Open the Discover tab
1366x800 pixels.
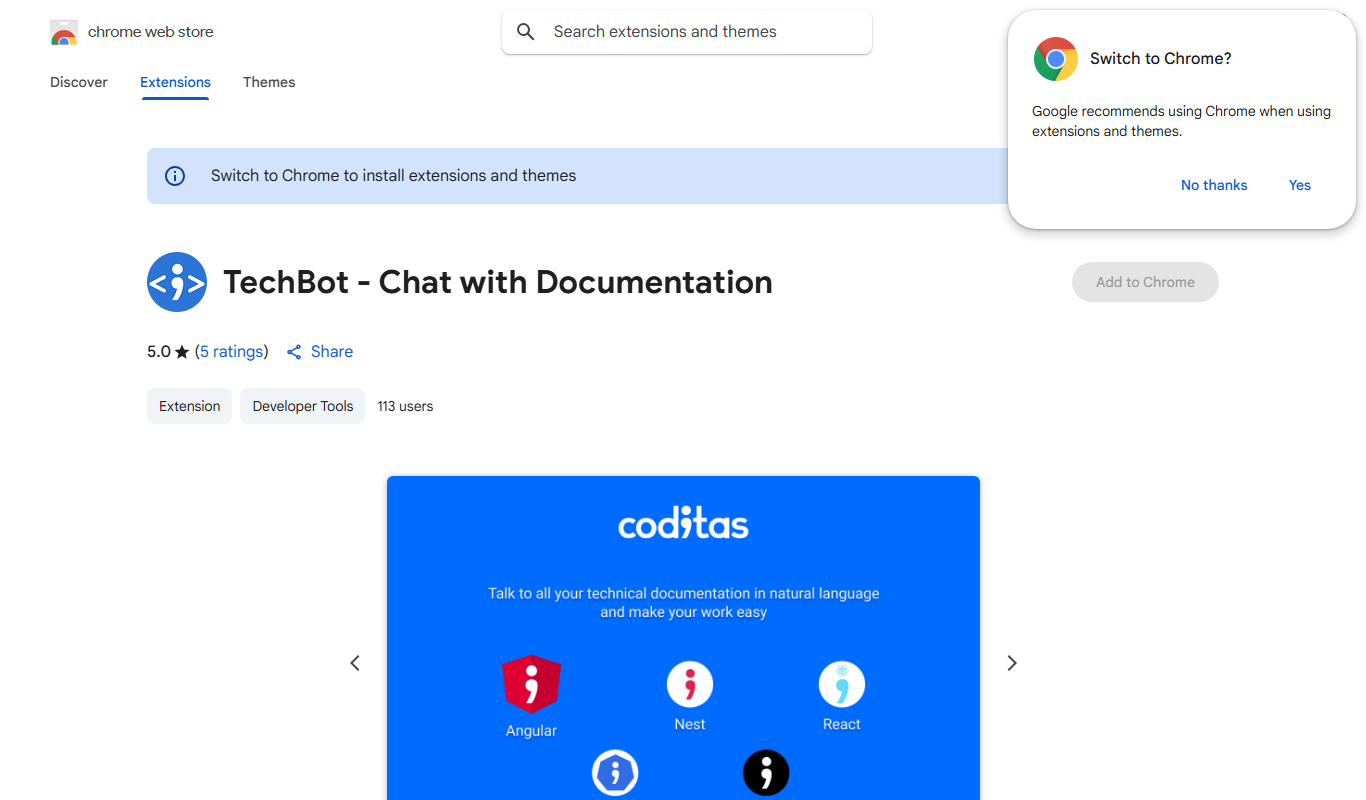79,82
